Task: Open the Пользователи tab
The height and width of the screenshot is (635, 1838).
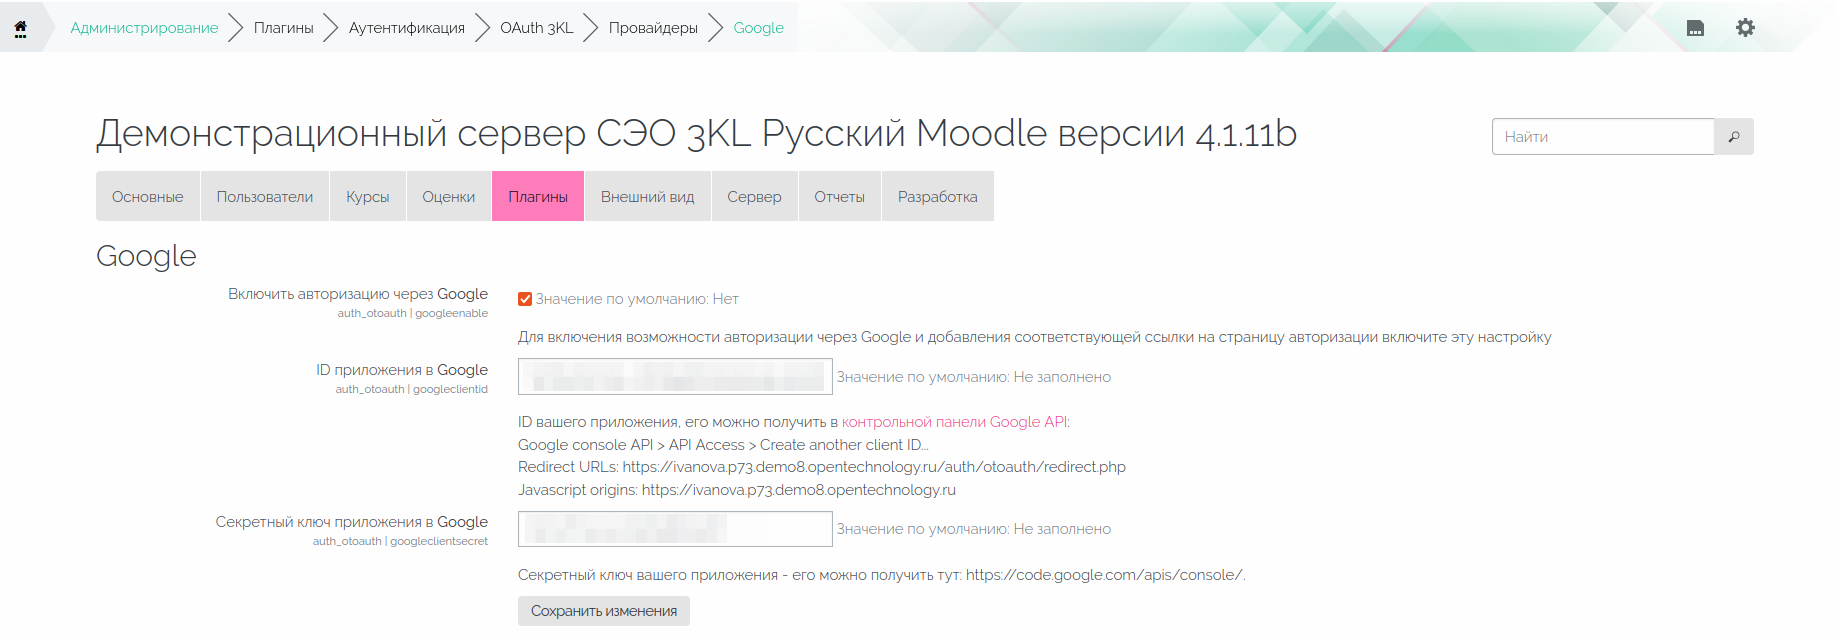Action: tap(265, 196)
